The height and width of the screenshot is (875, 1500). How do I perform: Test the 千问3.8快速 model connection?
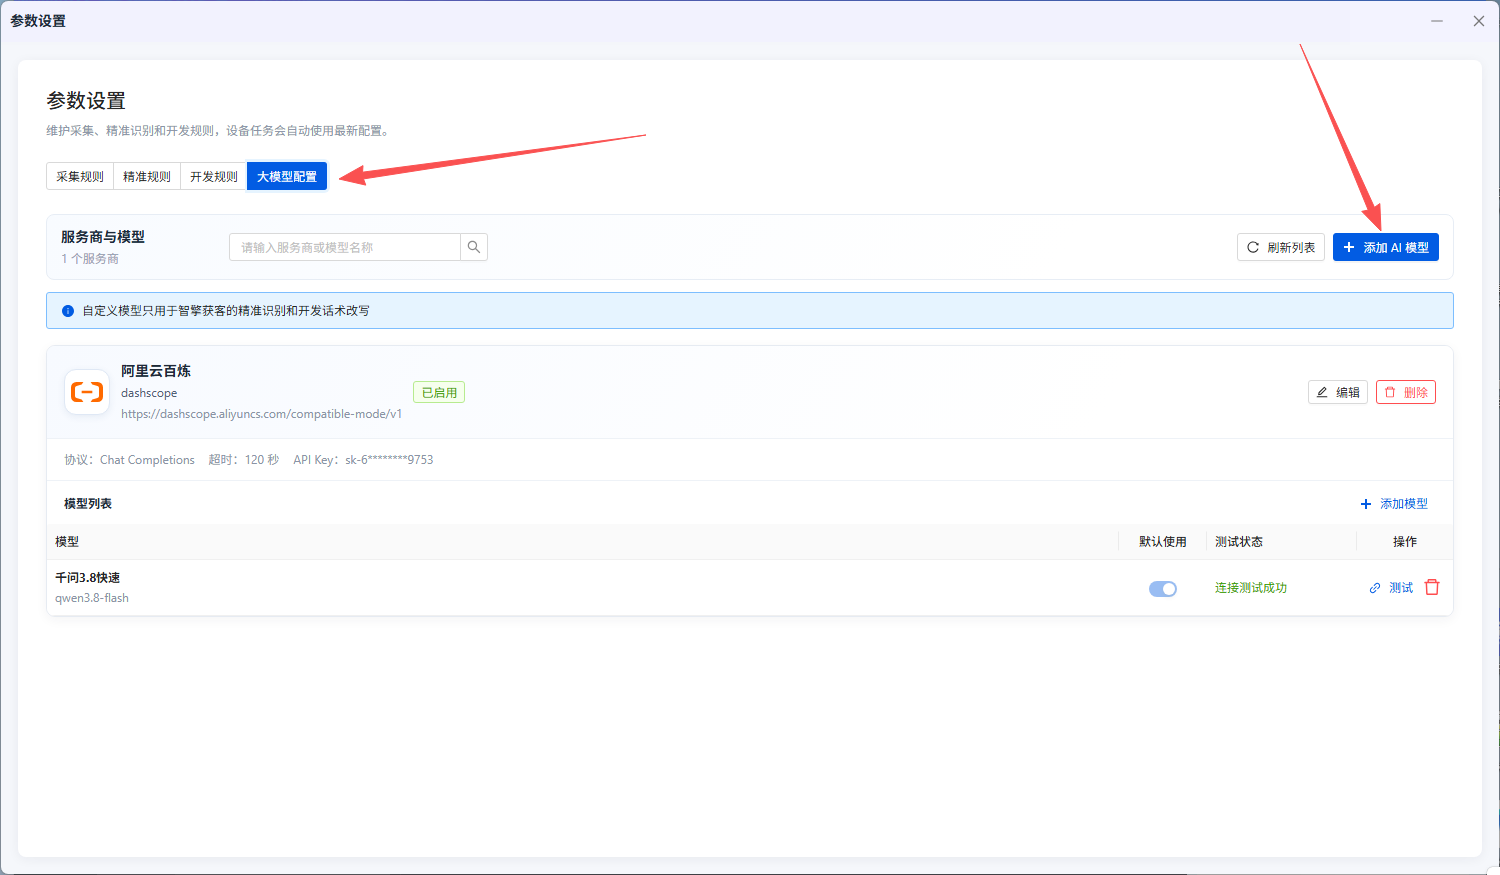click(x=1391, y=588)
